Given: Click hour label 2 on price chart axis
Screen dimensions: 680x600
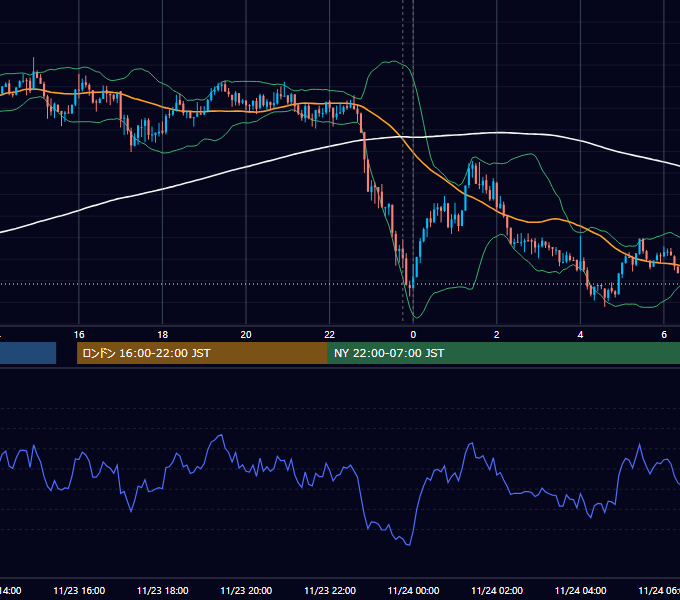Looking at the screenshot, I should [x=497, y=335].
